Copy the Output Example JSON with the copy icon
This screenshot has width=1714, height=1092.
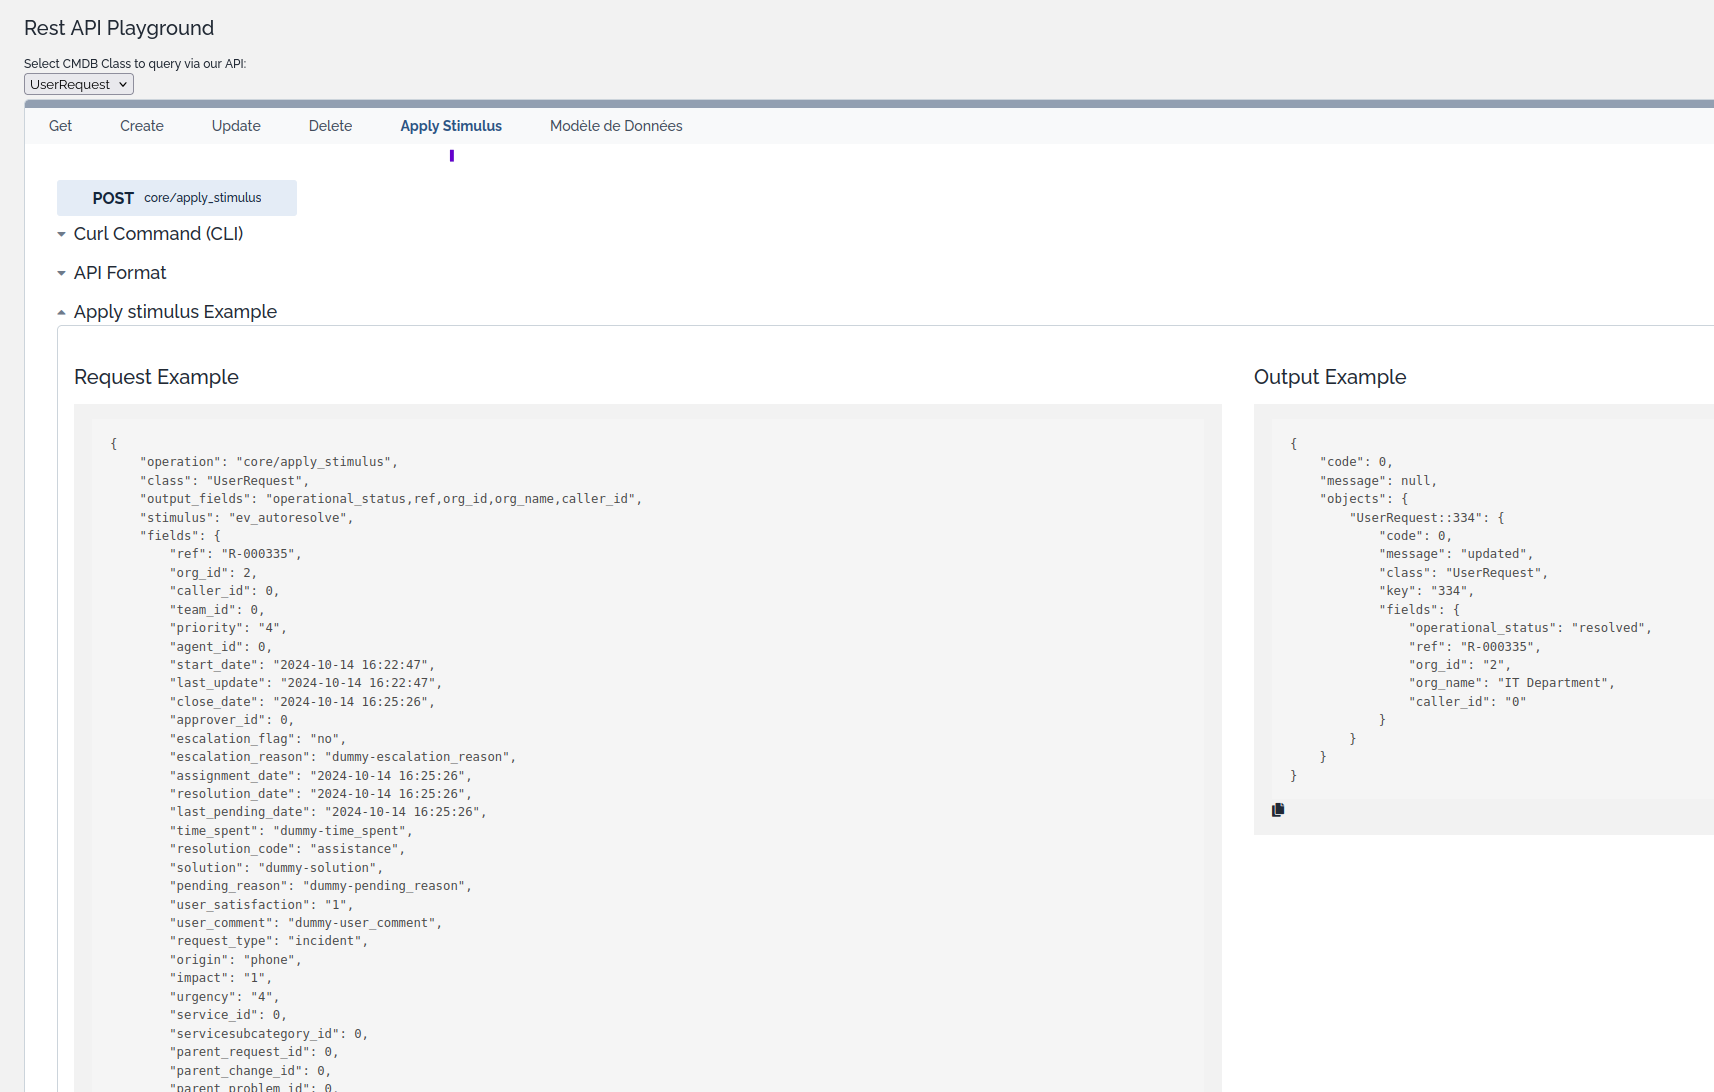pyautogui.click(x=1278, y=810)
